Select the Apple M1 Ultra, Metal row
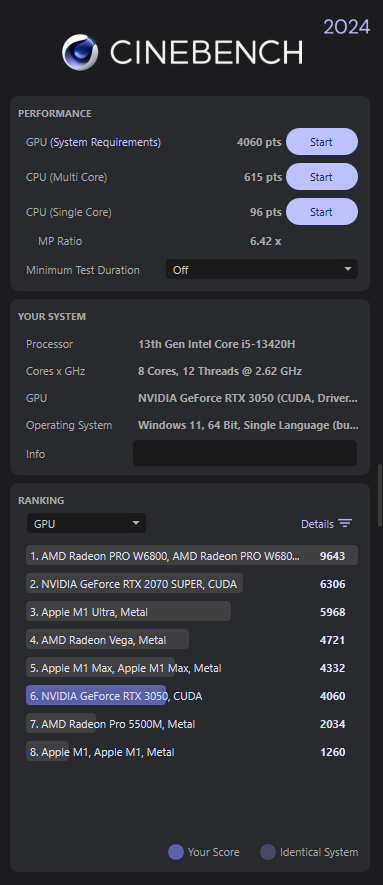 192,612
